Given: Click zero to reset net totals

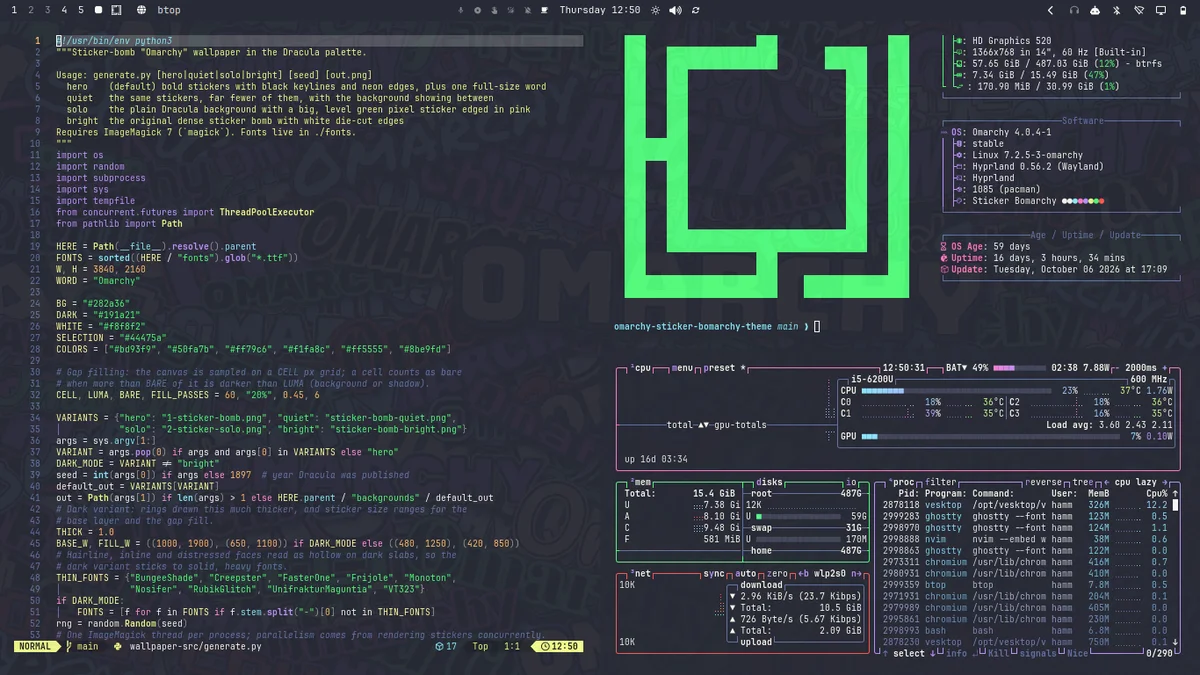Looking at the screenshot, I should [x=779, y=574].
